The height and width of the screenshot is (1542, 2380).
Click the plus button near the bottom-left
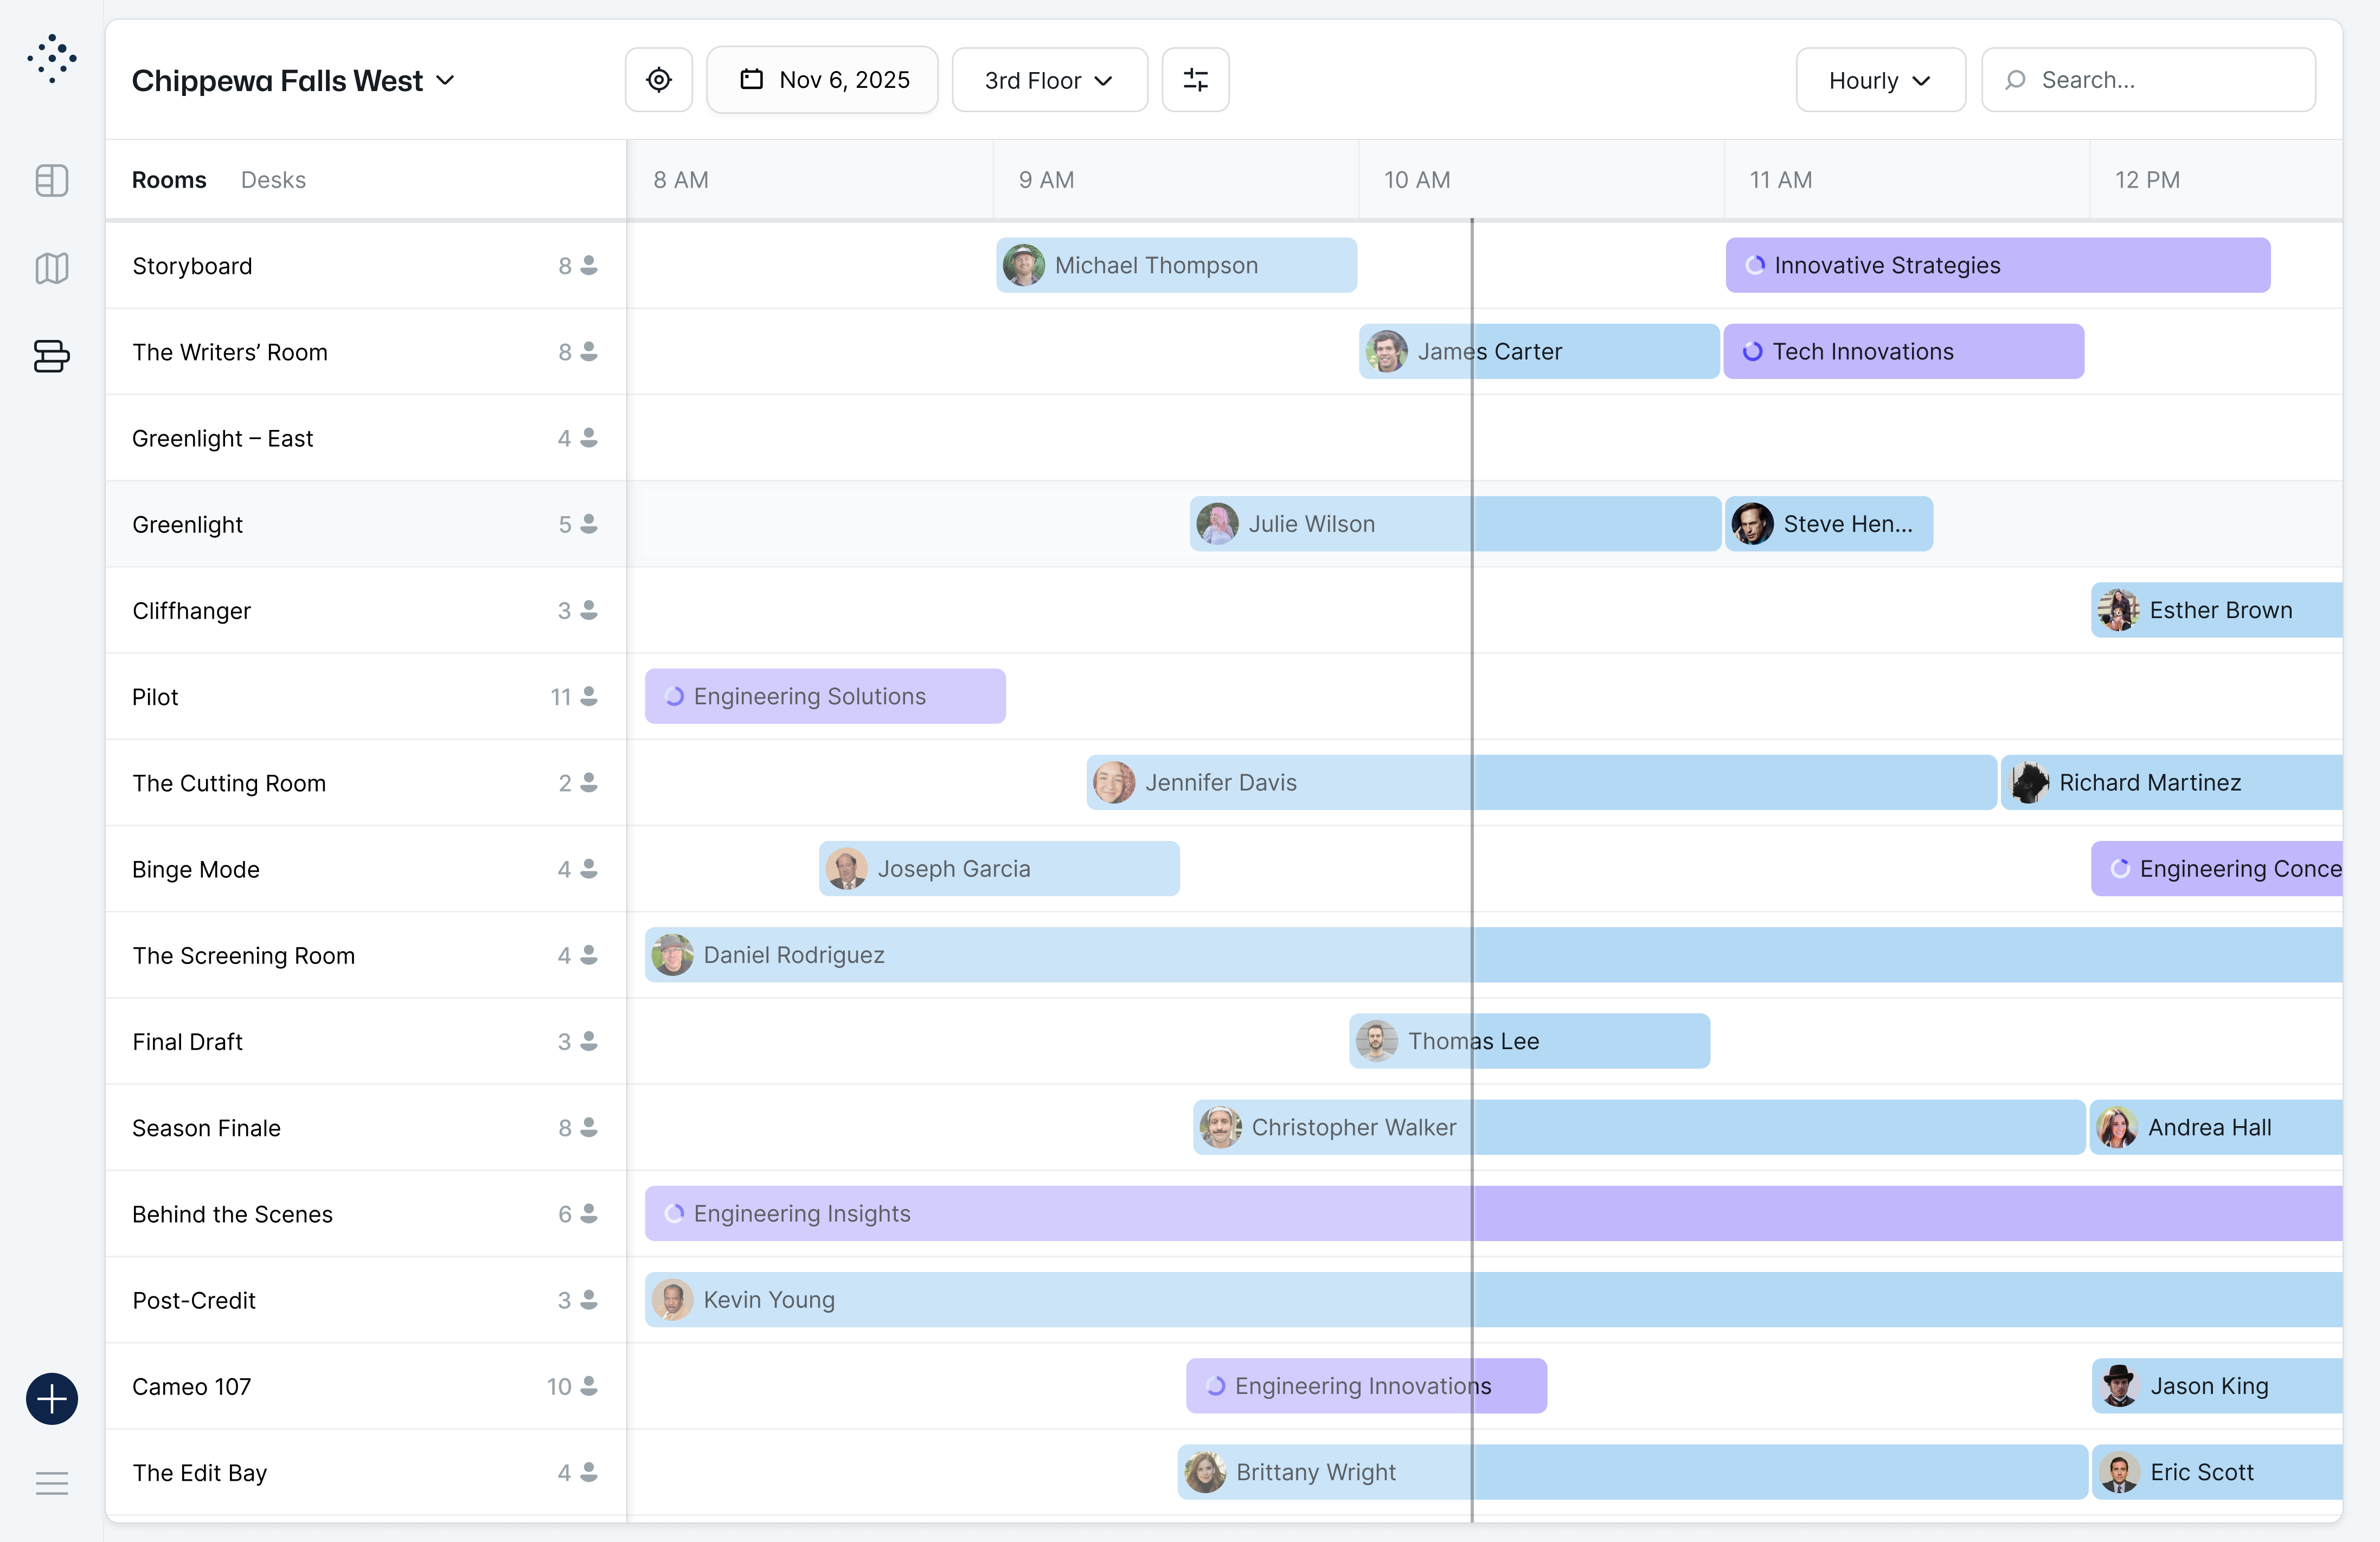click(51, 1399)
